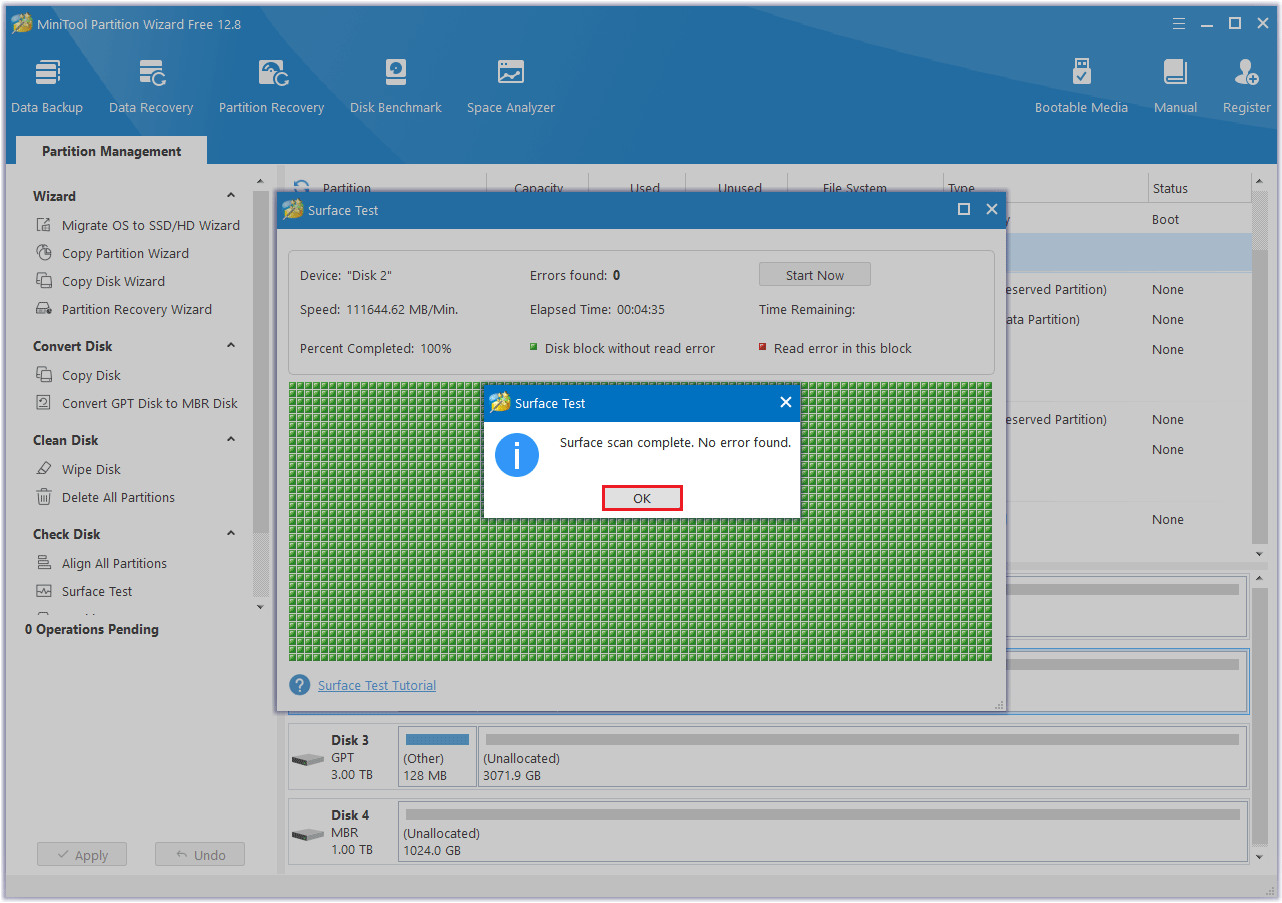The width and height of the screenshot is (1282, 903).
Task: Click the Disk 4 drive icon
Action: (x=307, y=834)
